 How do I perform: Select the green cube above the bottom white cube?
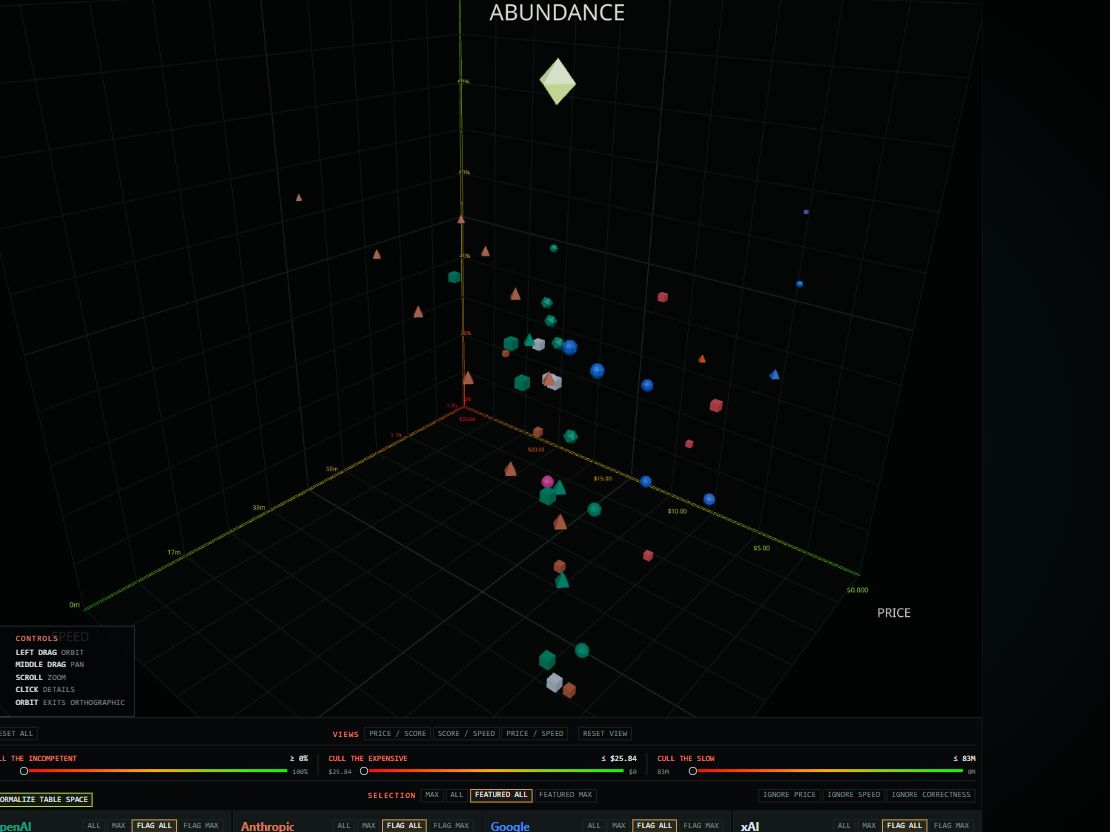pos(547,660)
